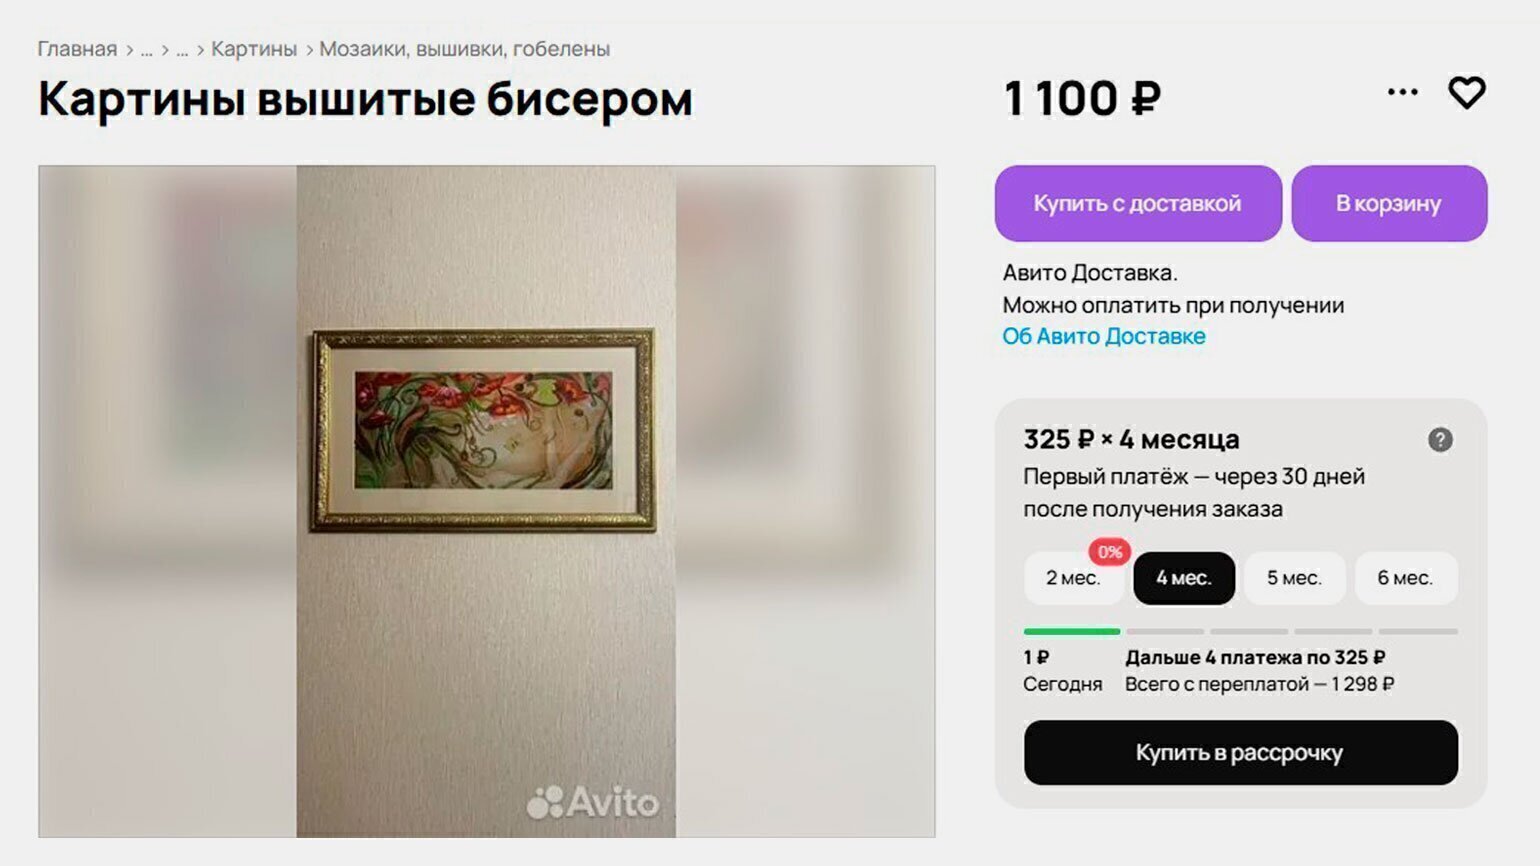
Task: Expand first collapsed breadcrumb ellipsis
Action: coord(147,49)
